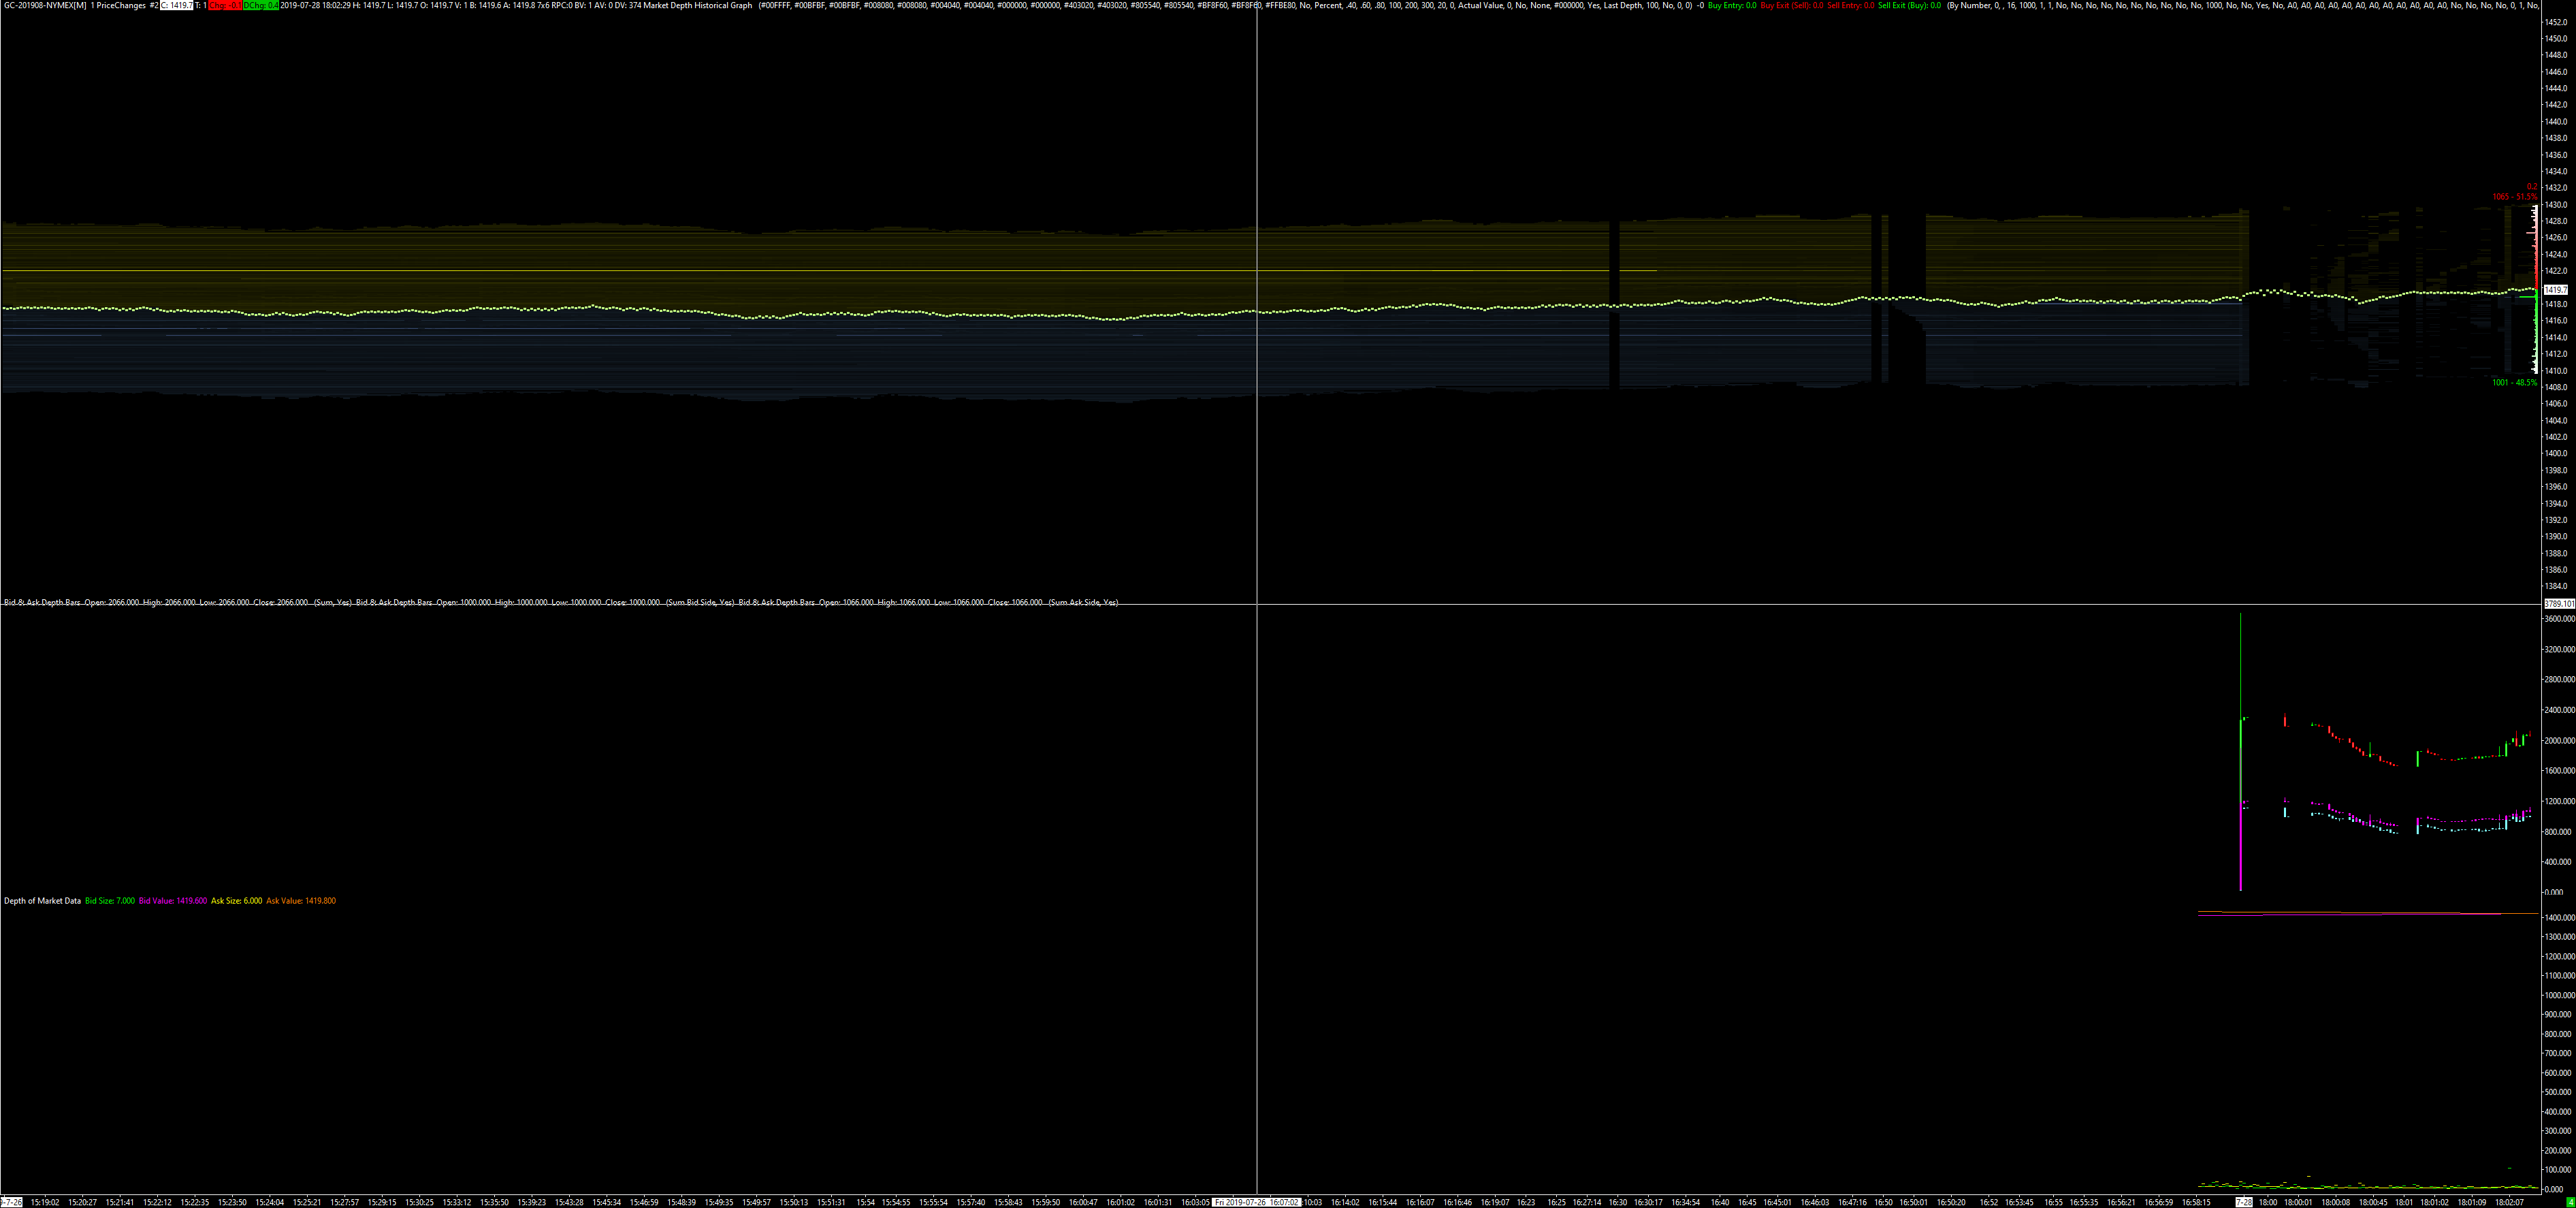2576x1208 pixels.
Task: Click the 16:30 time label on axis
Action: (x=1617, y=1202)
